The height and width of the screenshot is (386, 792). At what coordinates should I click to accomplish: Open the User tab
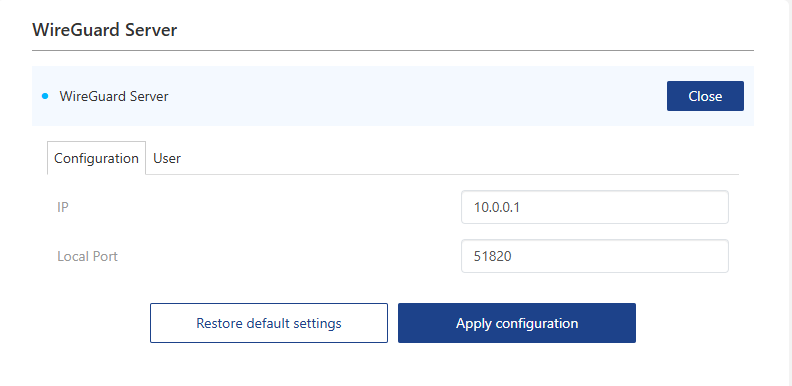(x=167, y=158)
